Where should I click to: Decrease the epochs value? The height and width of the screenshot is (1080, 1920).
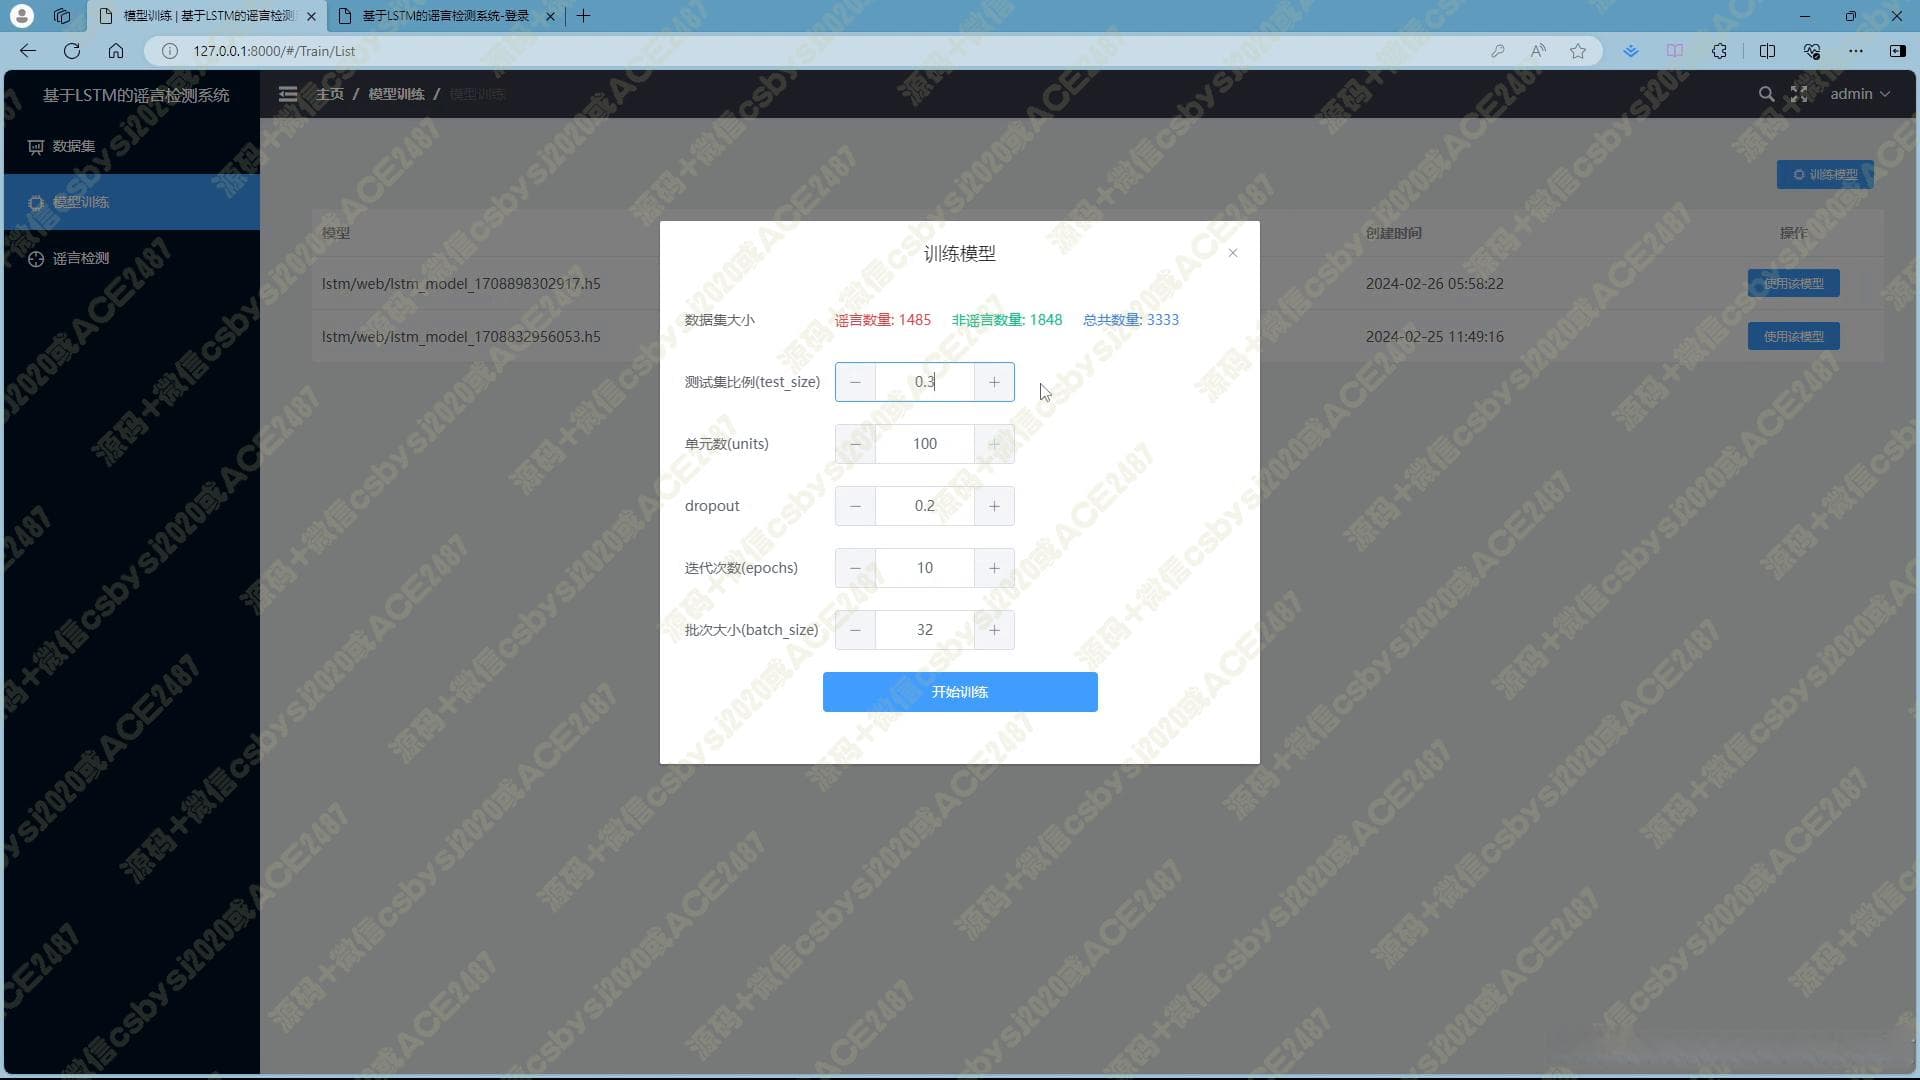[x=855, y=568]
